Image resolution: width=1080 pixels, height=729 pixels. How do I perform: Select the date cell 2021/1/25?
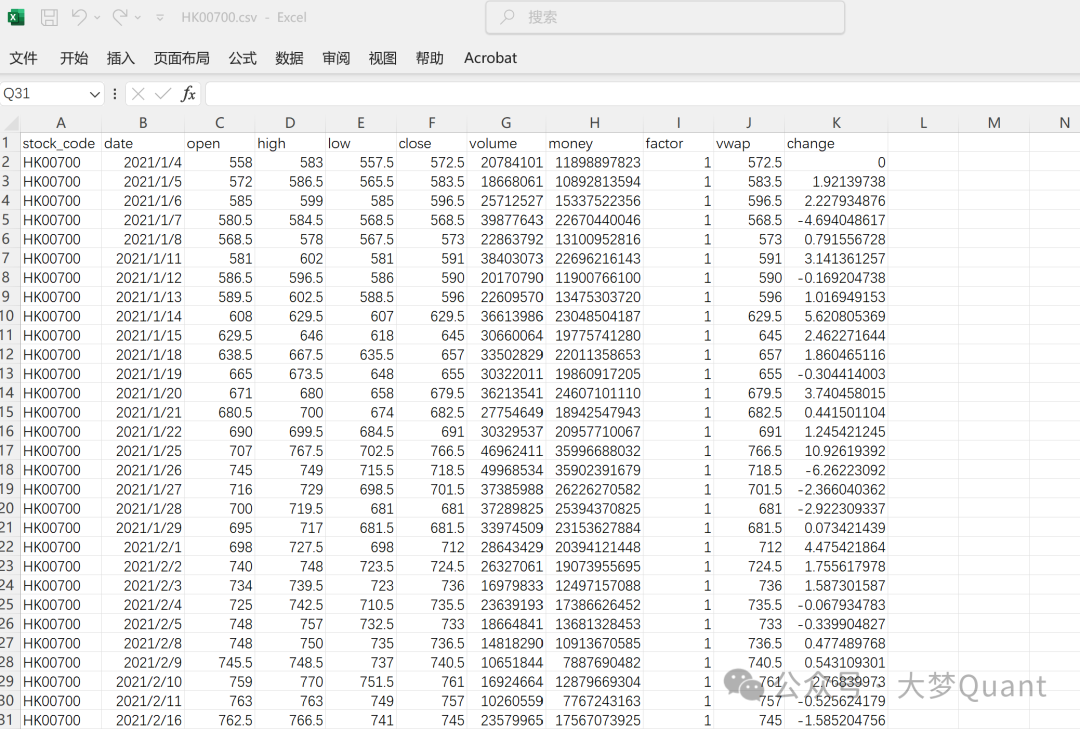[143, 451]
